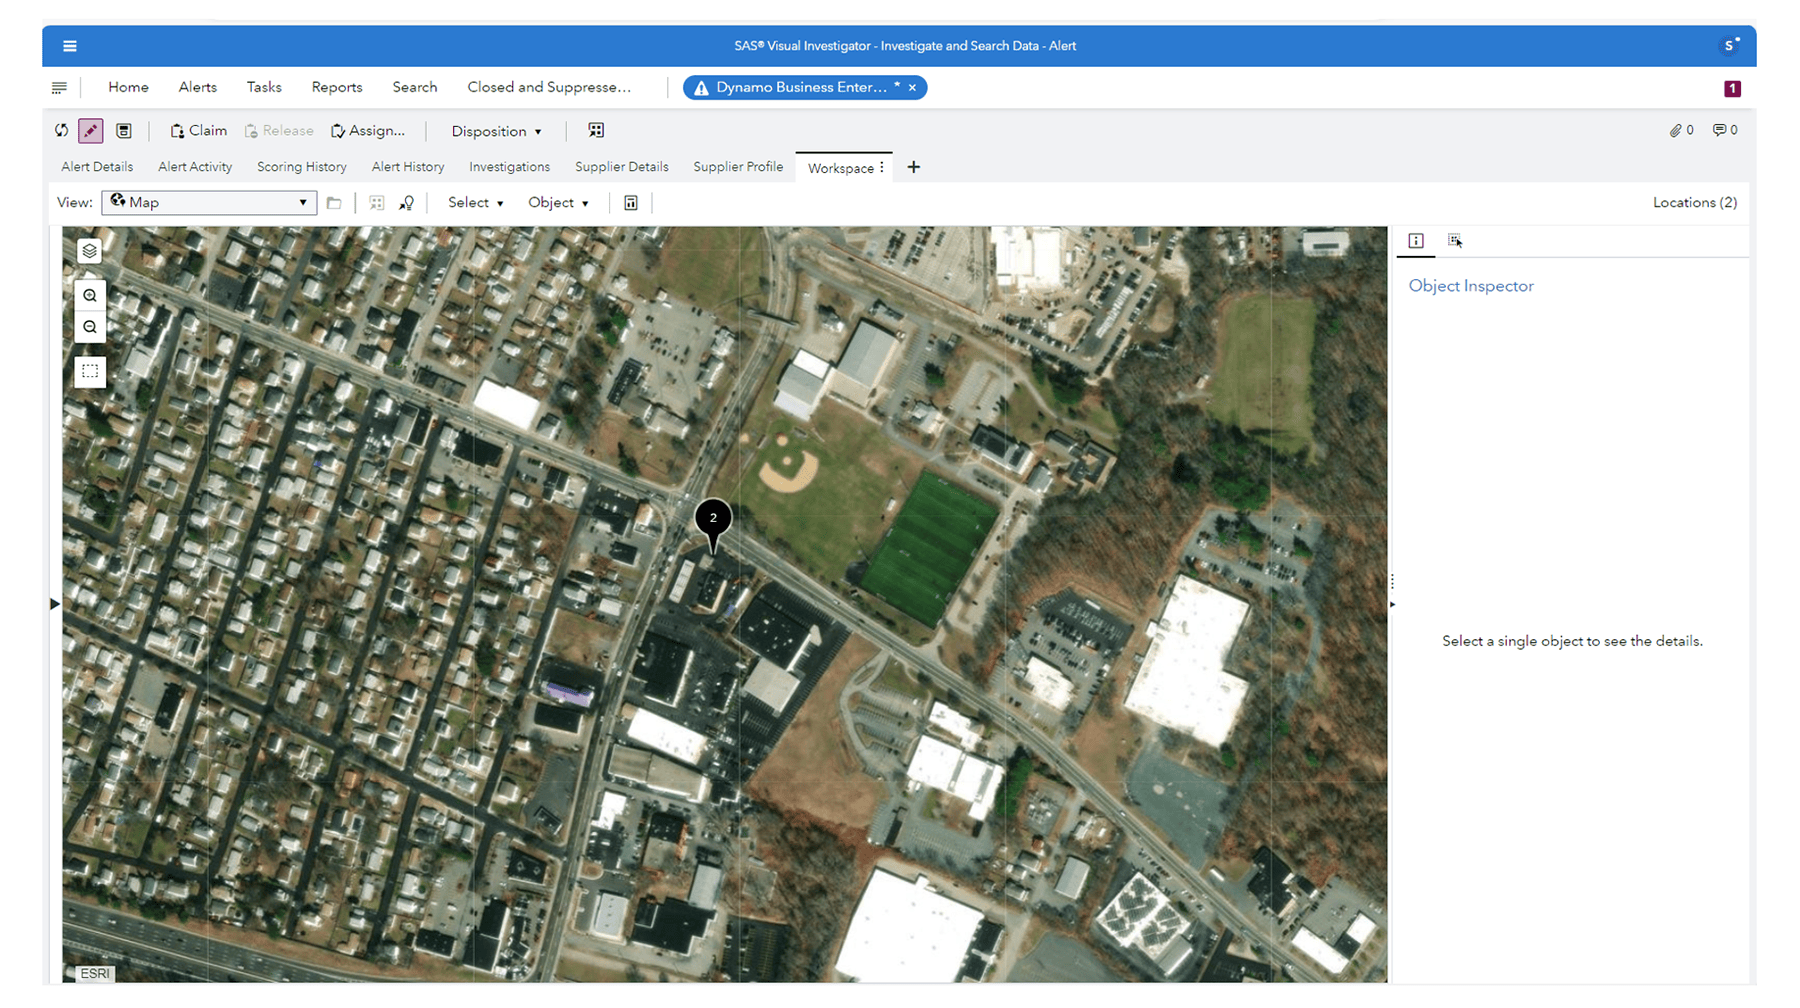Toggle the insights icon next to Disposition

pos(596,130)
